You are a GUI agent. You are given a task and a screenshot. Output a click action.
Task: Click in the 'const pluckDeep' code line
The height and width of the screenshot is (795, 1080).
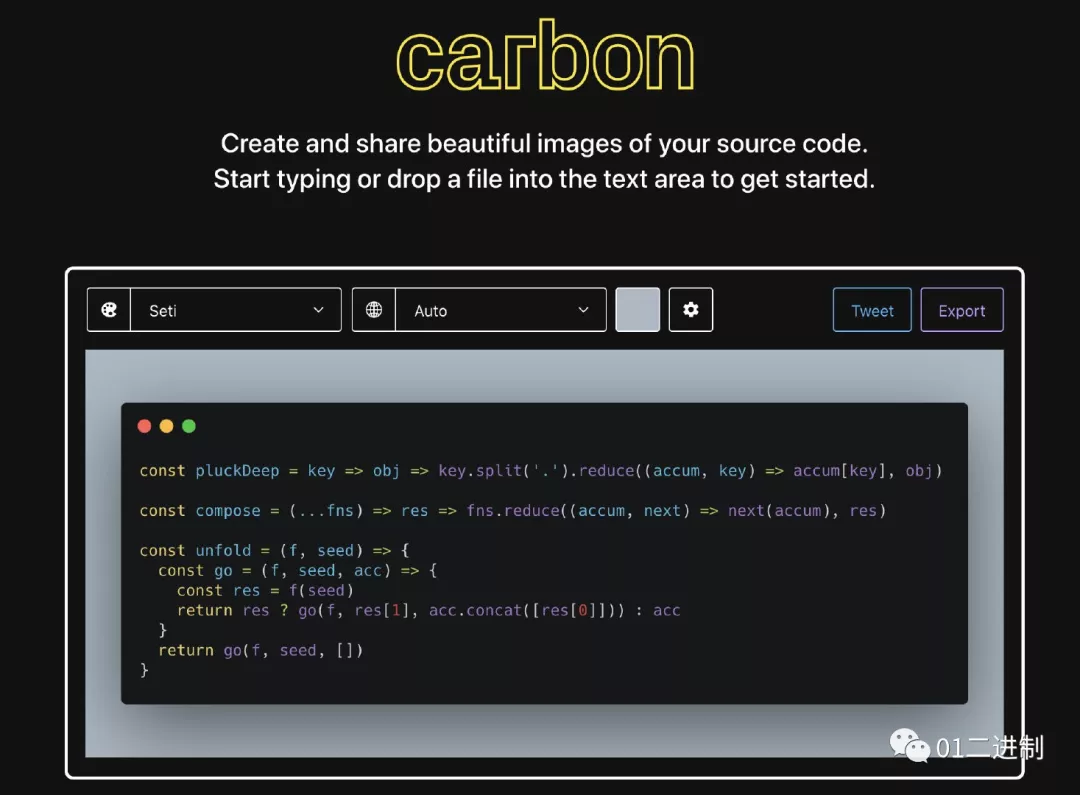point(541,471)
